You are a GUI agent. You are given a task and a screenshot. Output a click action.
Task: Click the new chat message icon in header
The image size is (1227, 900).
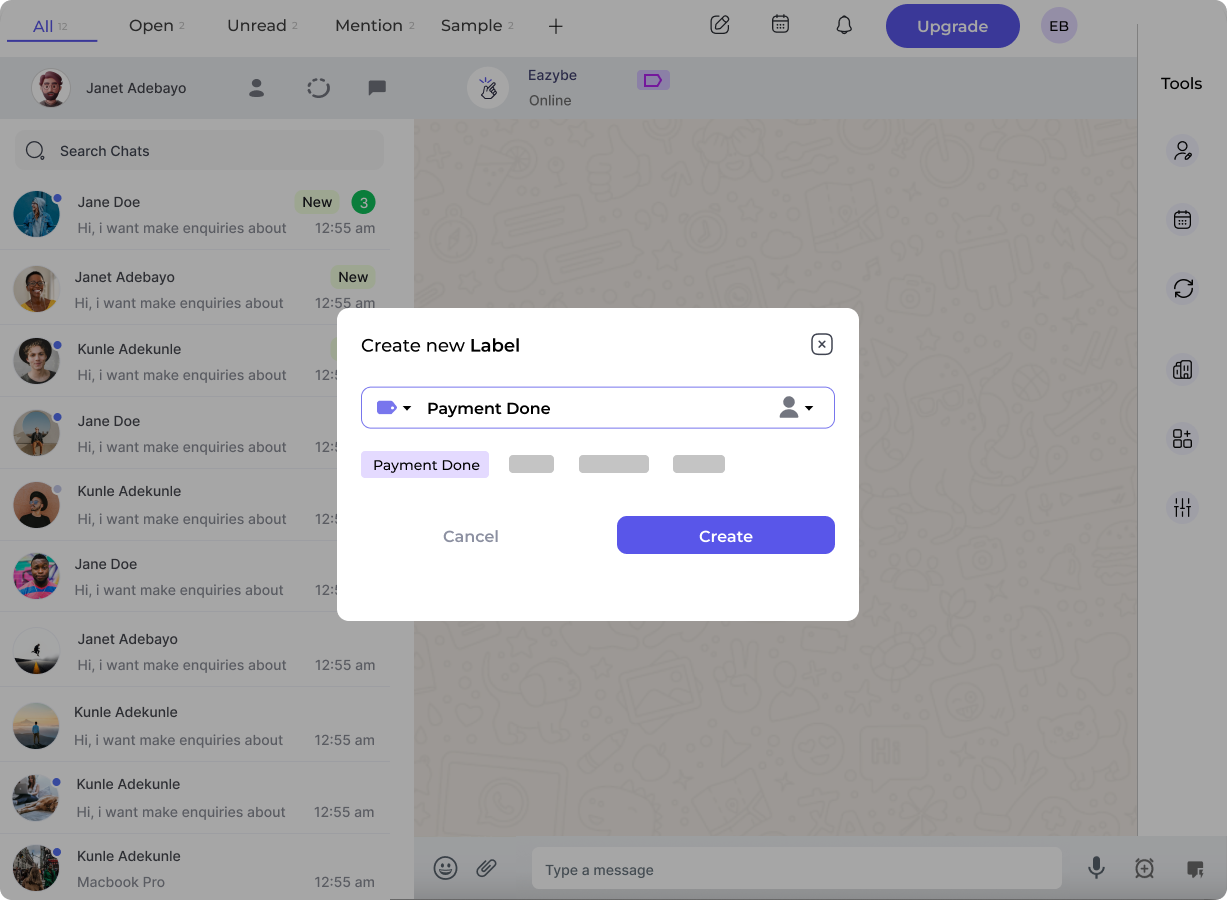(377, 88)
